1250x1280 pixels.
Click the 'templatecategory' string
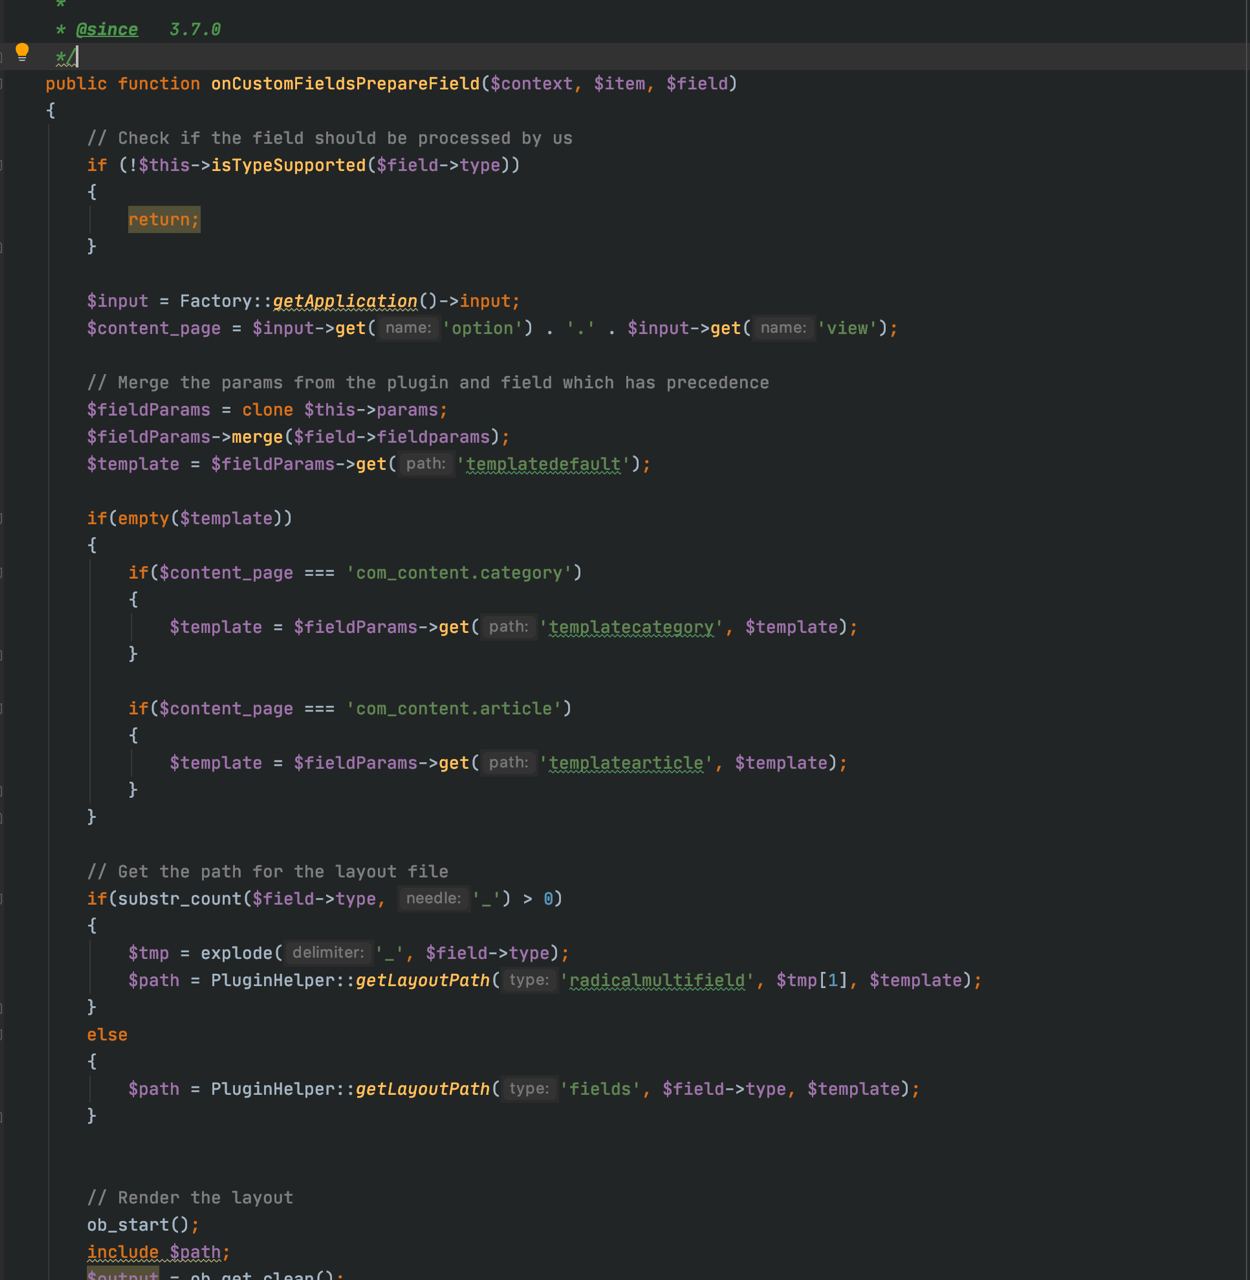tap(632, 627)
